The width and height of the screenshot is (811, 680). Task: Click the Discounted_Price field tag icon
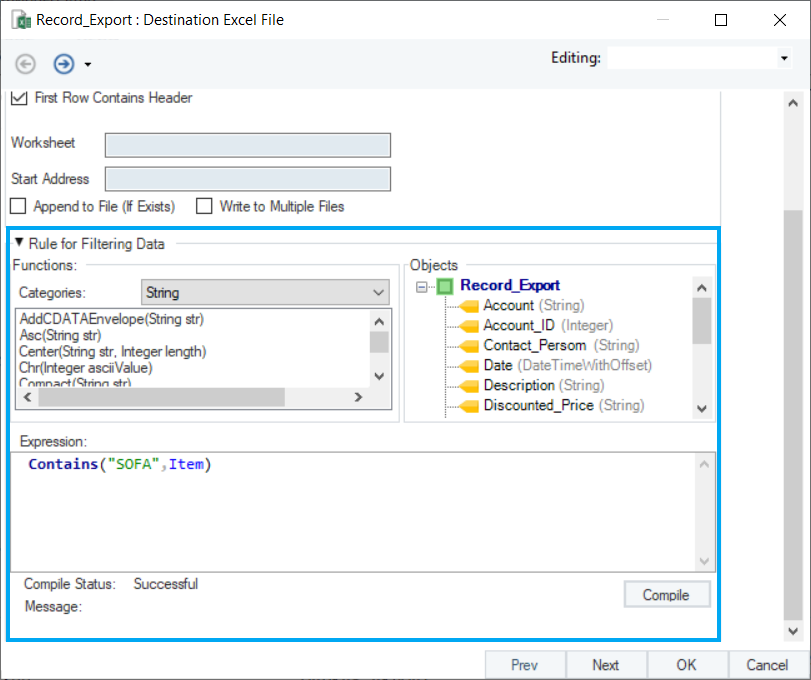point(469,406)
